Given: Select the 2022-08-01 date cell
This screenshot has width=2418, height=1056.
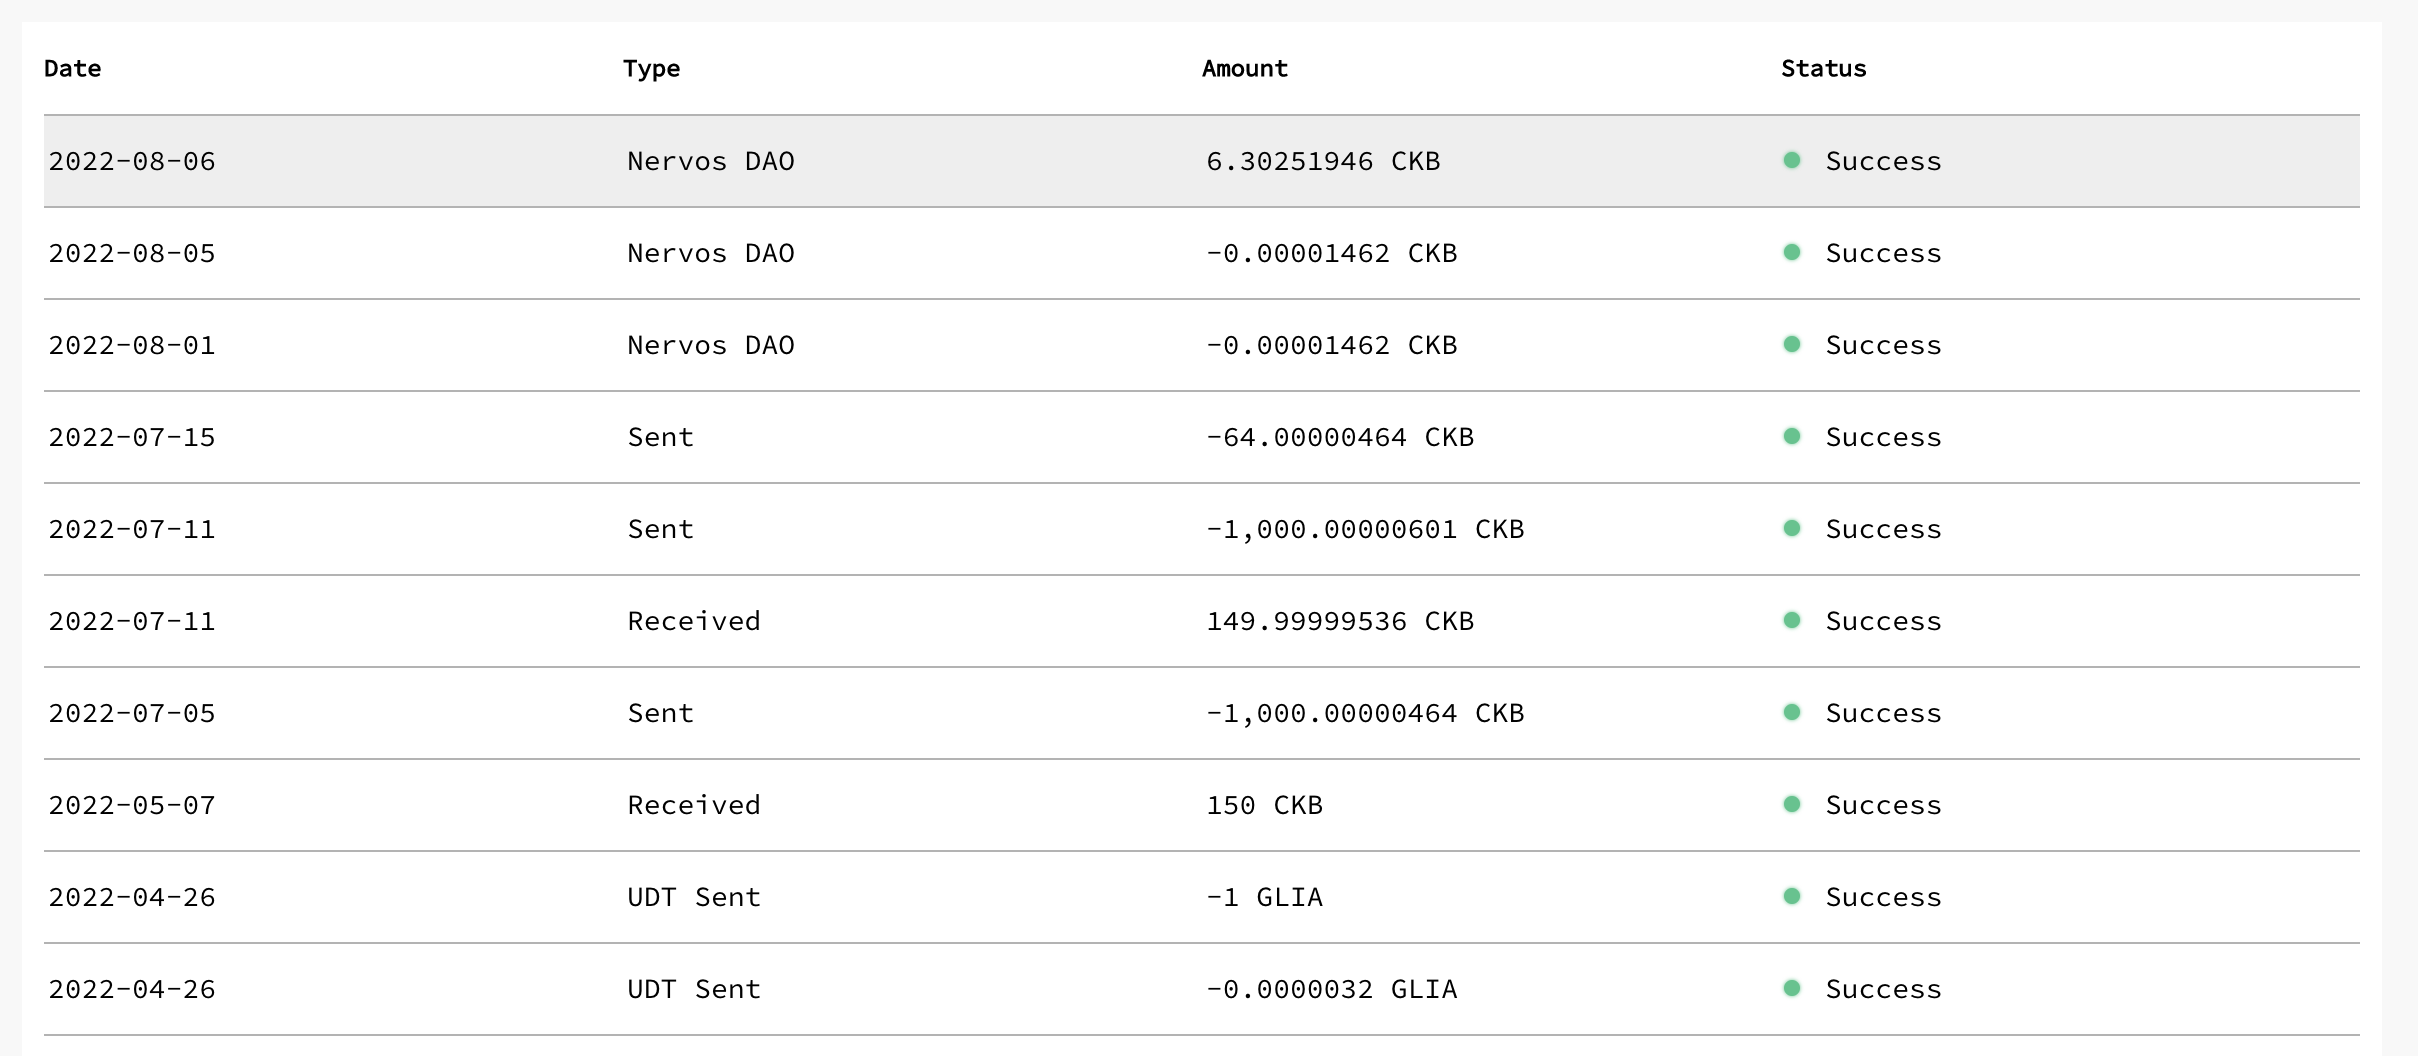Looking at the screenshot, I should (x=132, y=345).
